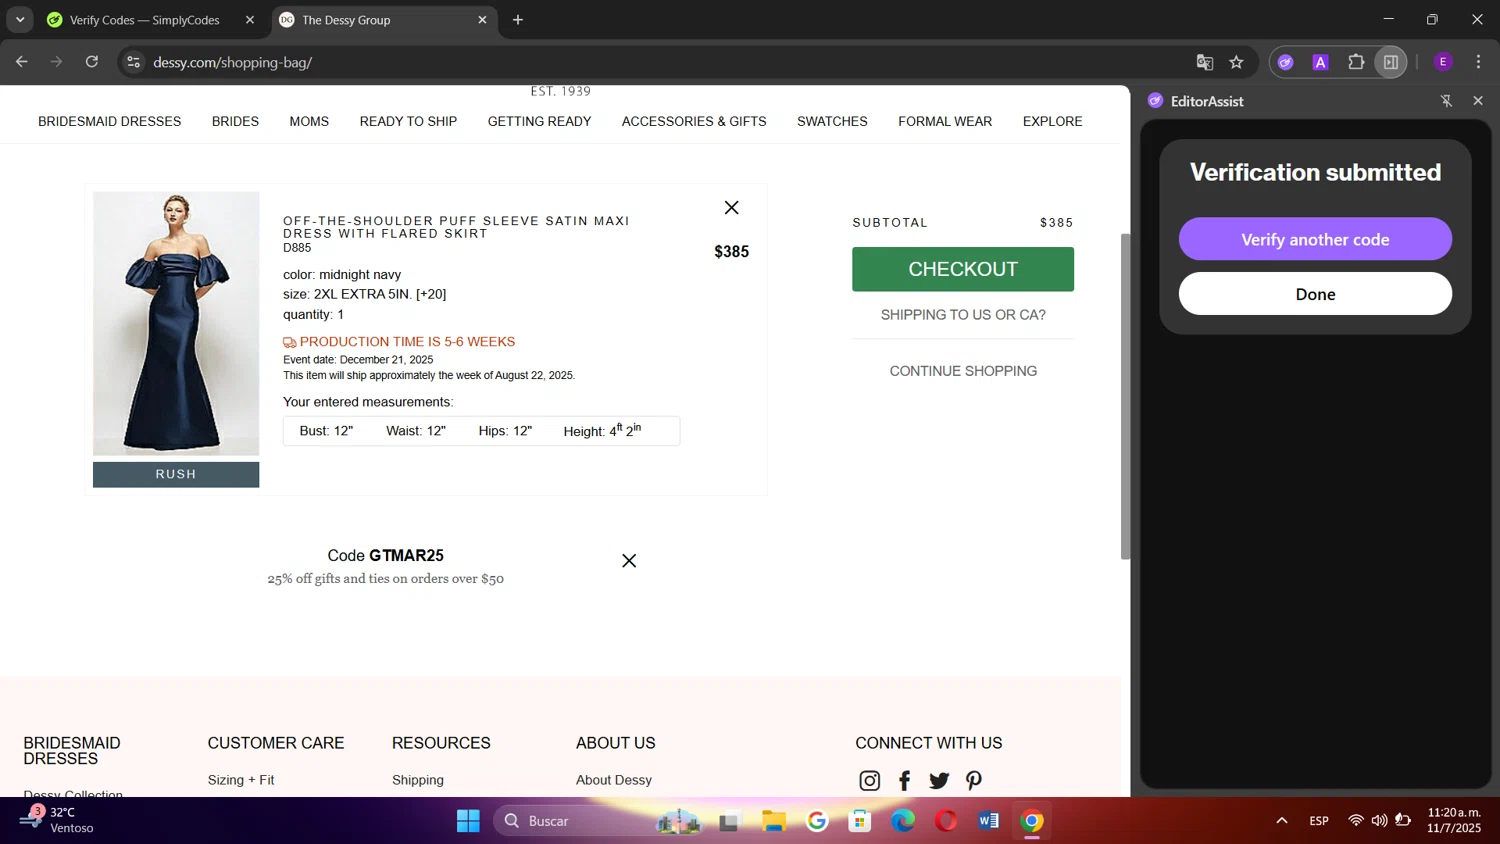Viewport: 1500px width, 844px height.
Task: Open Microsoft Word from taskbar
Action: [x=989, y=821]
